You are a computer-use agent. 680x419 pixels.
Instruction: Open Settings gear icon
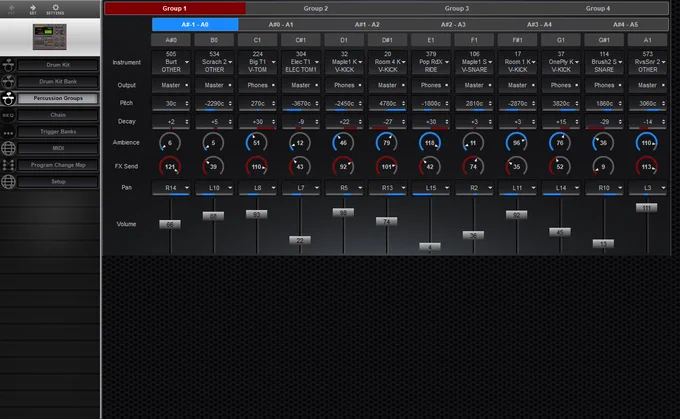tap(55, 9)
